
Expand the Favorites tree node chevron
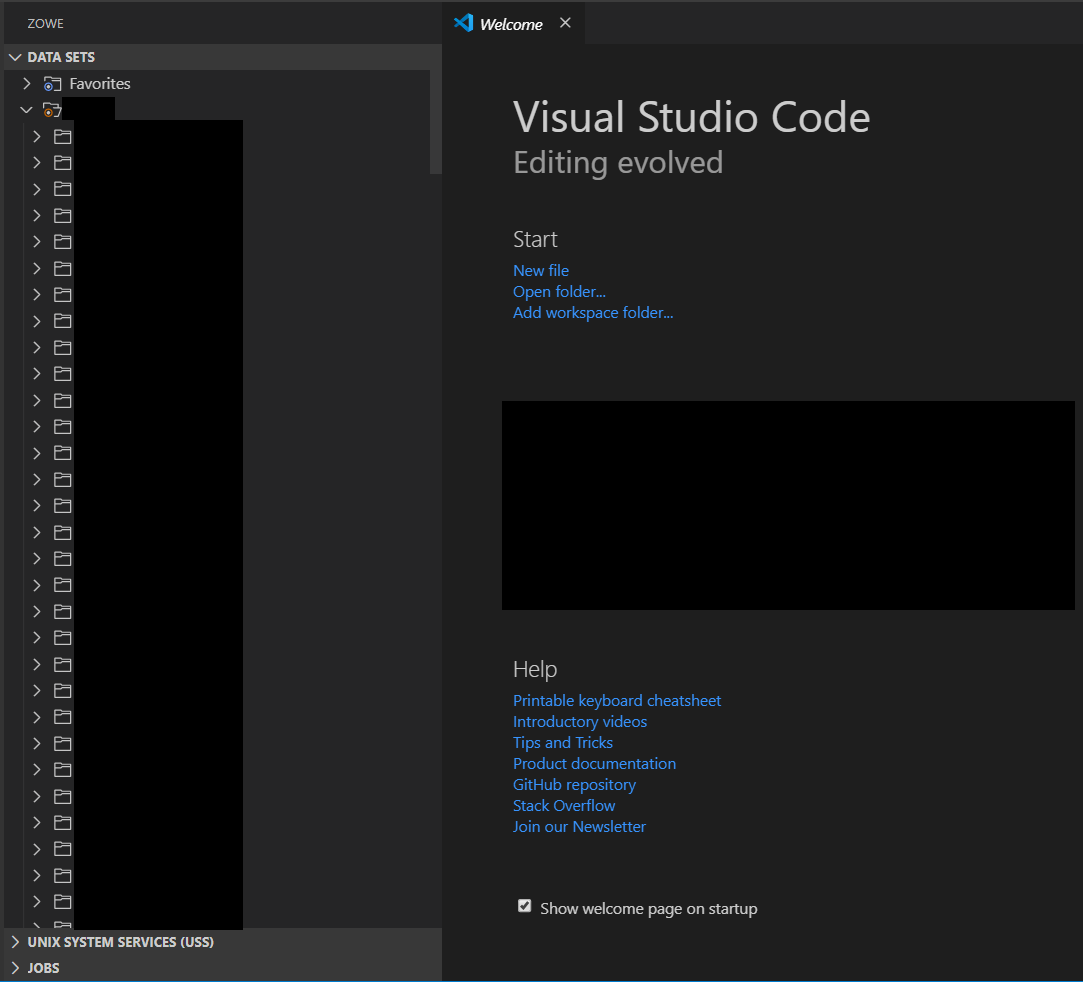pyautogui.click(x=26, y=84)
